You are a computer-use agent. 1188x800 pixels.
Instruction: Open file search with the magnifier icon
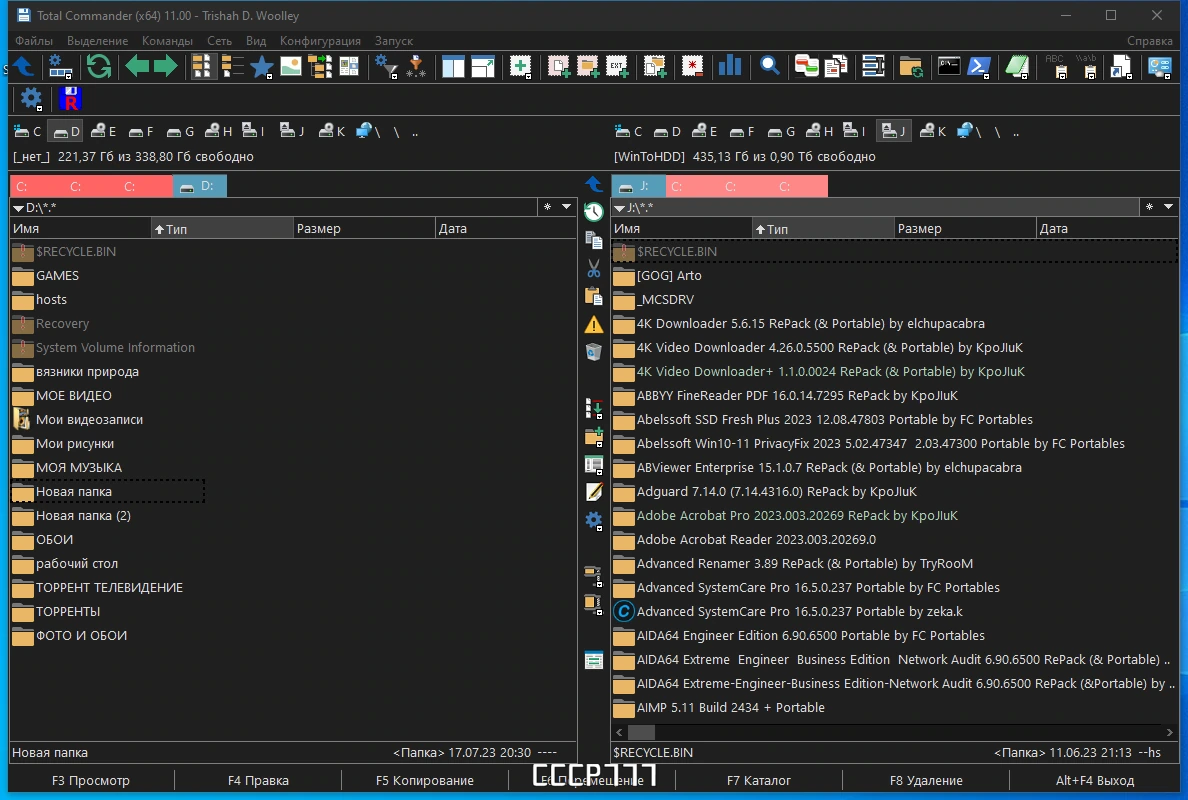(x=770, y=67)
